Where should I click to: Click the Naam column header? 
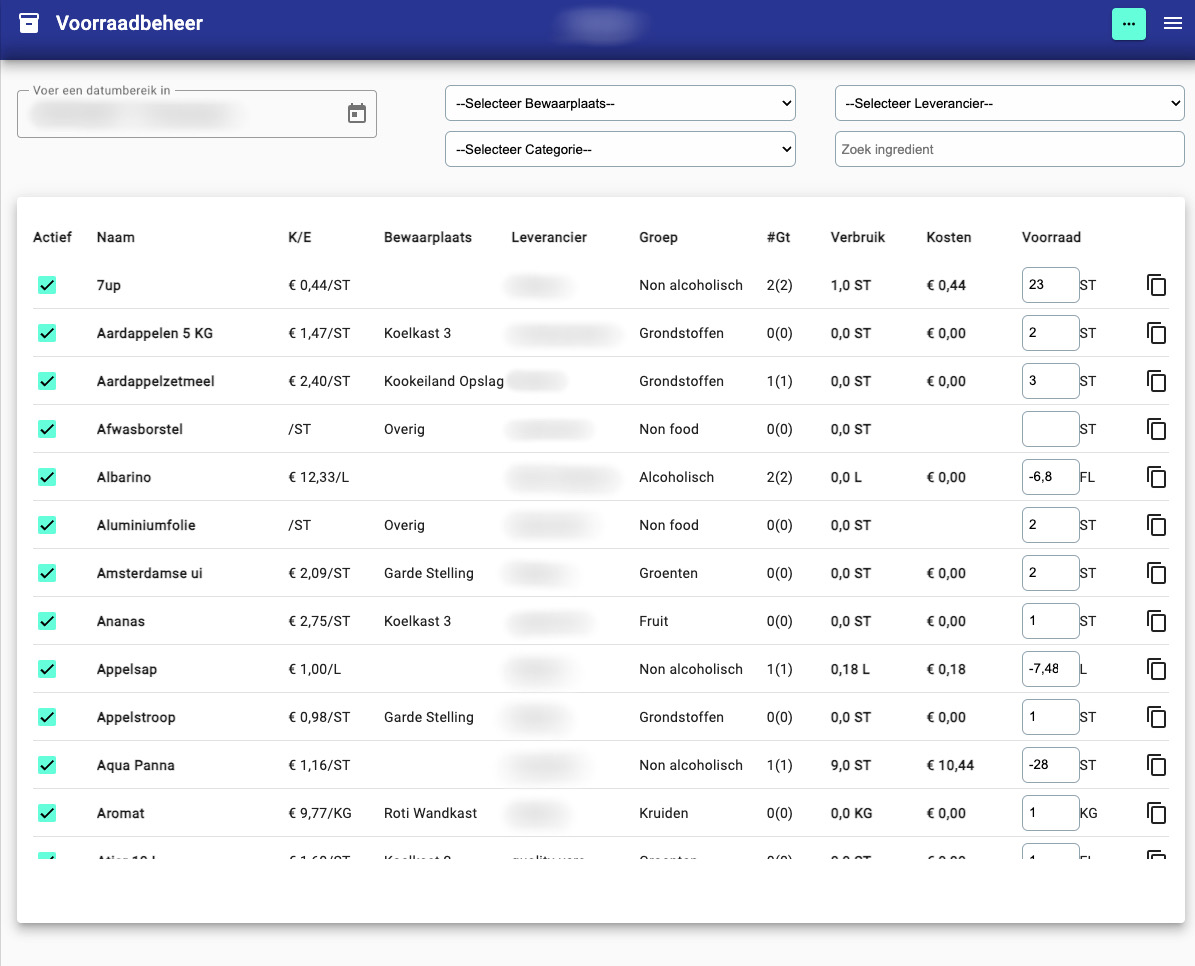(x=116, y=237)
